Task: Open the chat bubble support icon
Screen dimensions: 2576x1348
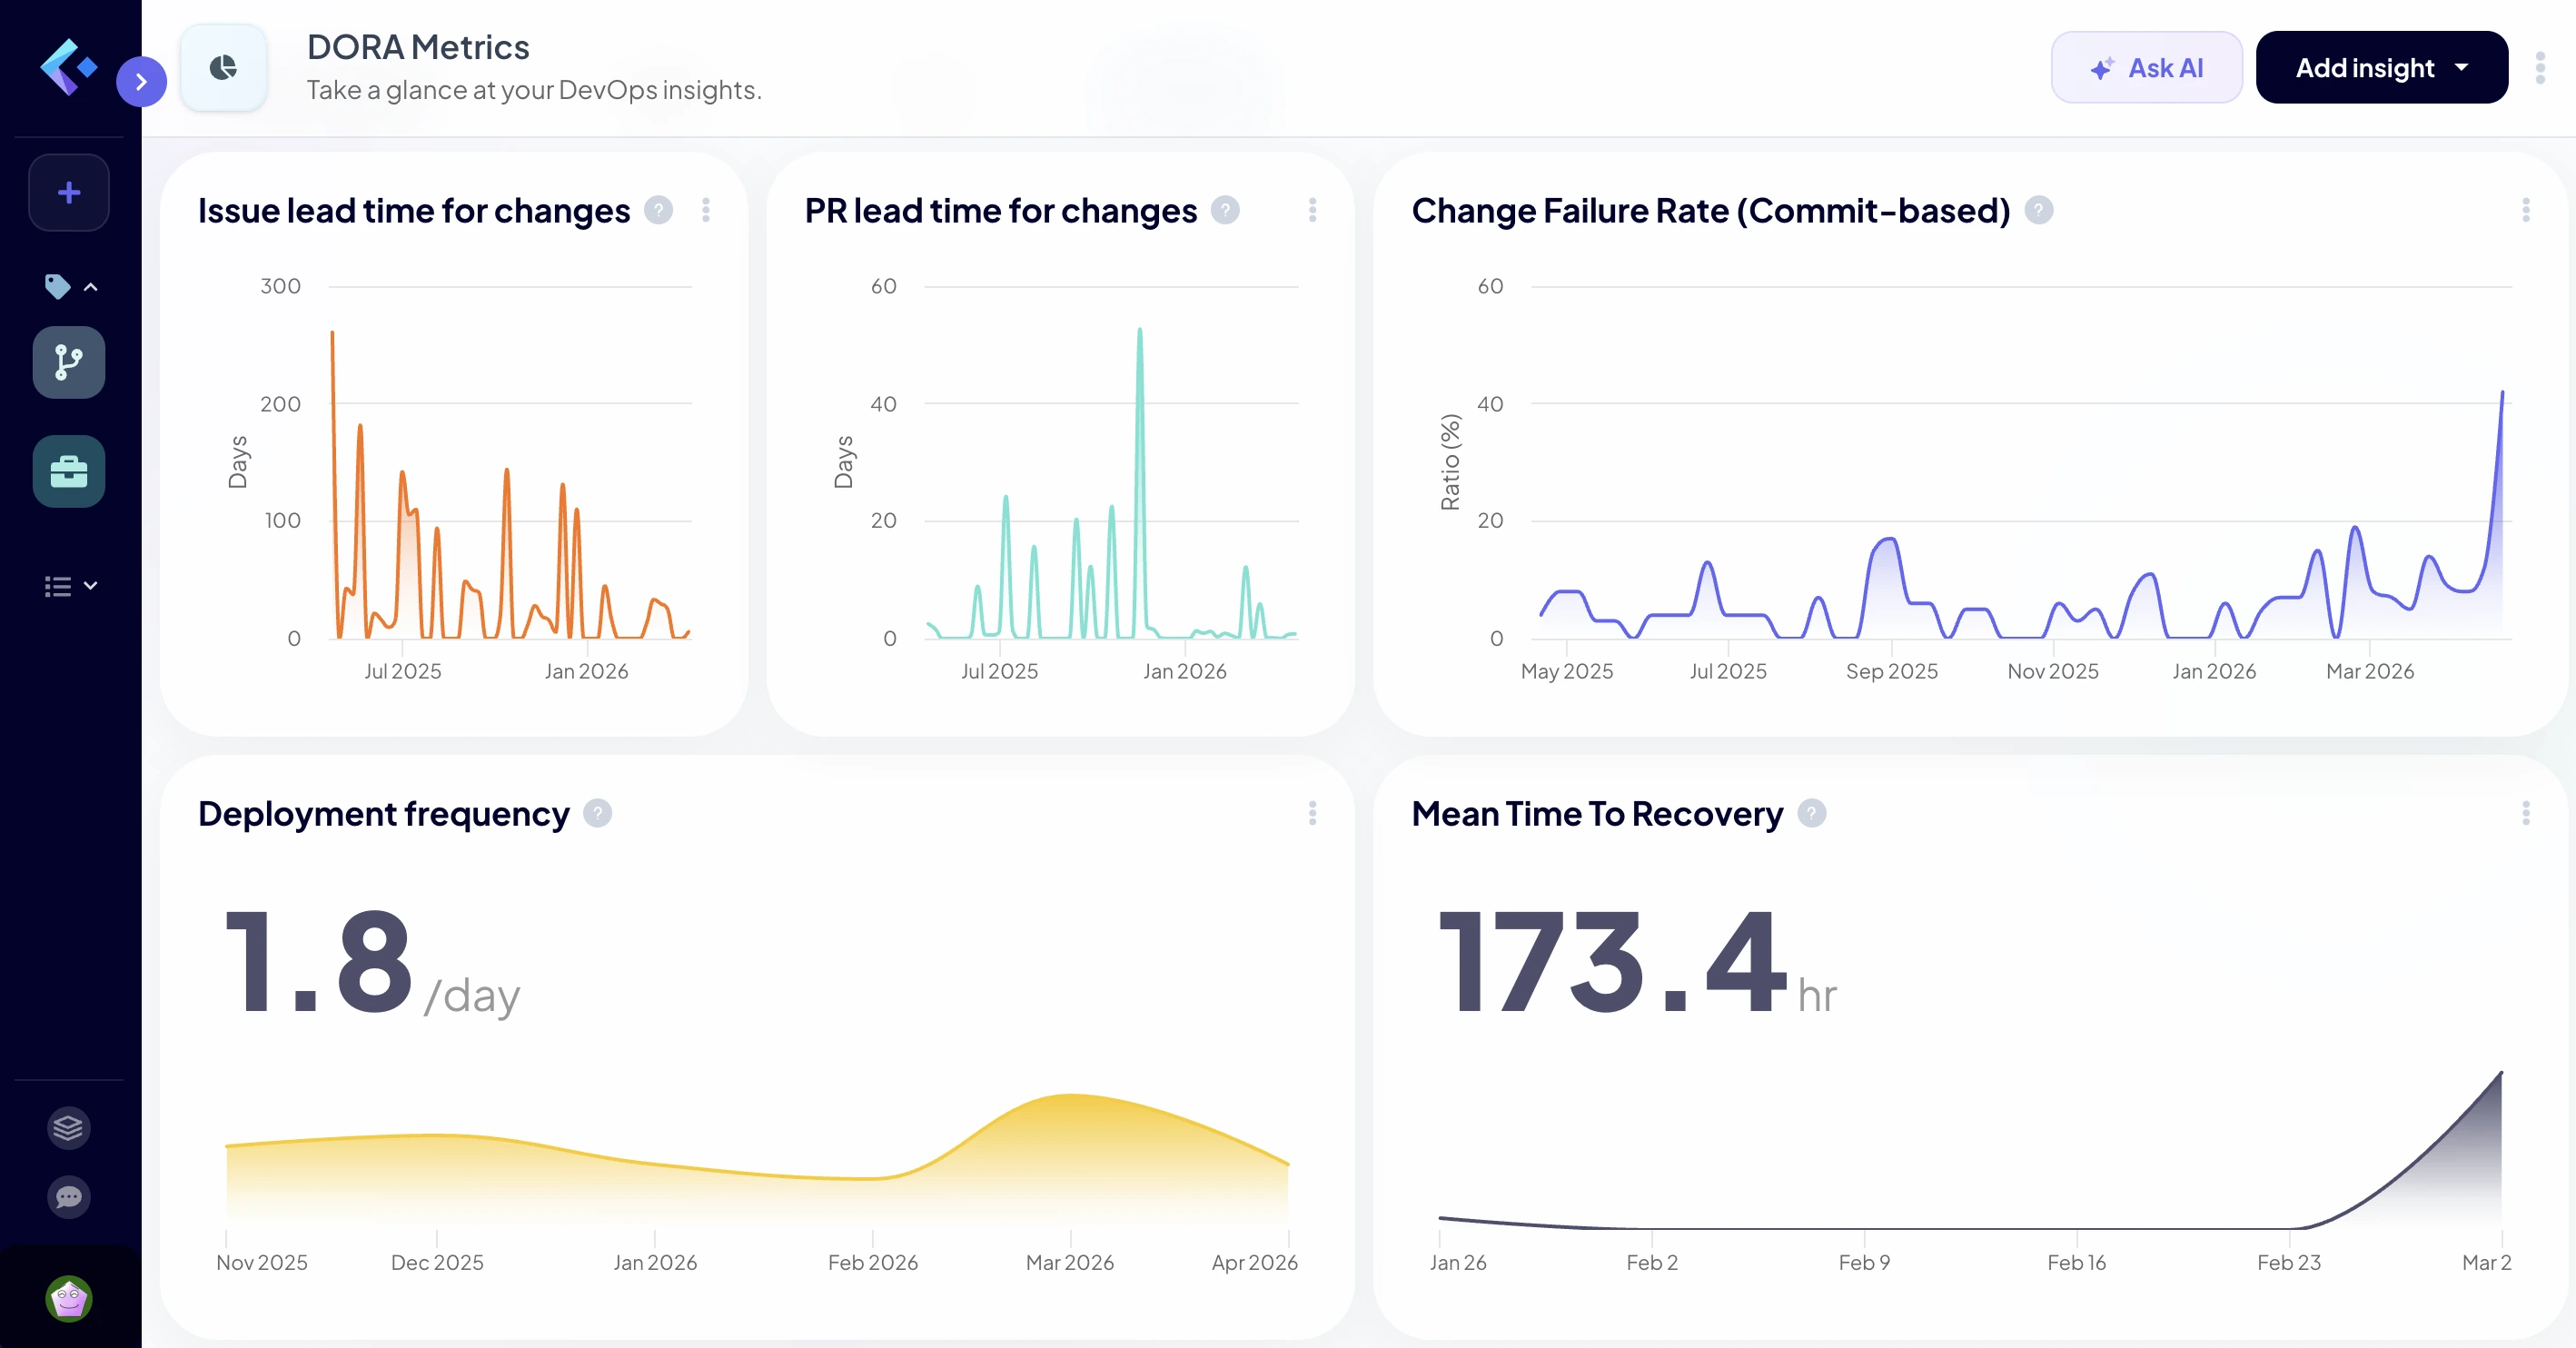Action: [x=69, y=1197]
